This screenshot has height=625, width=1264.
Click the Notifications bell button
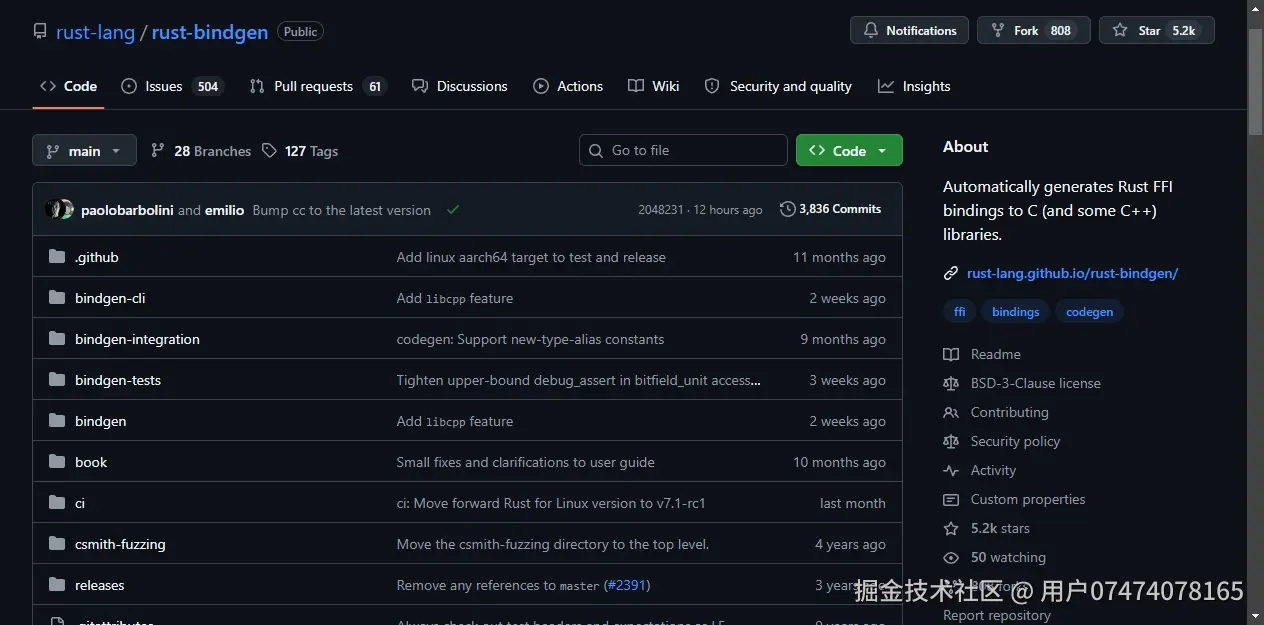coord(910,30)
